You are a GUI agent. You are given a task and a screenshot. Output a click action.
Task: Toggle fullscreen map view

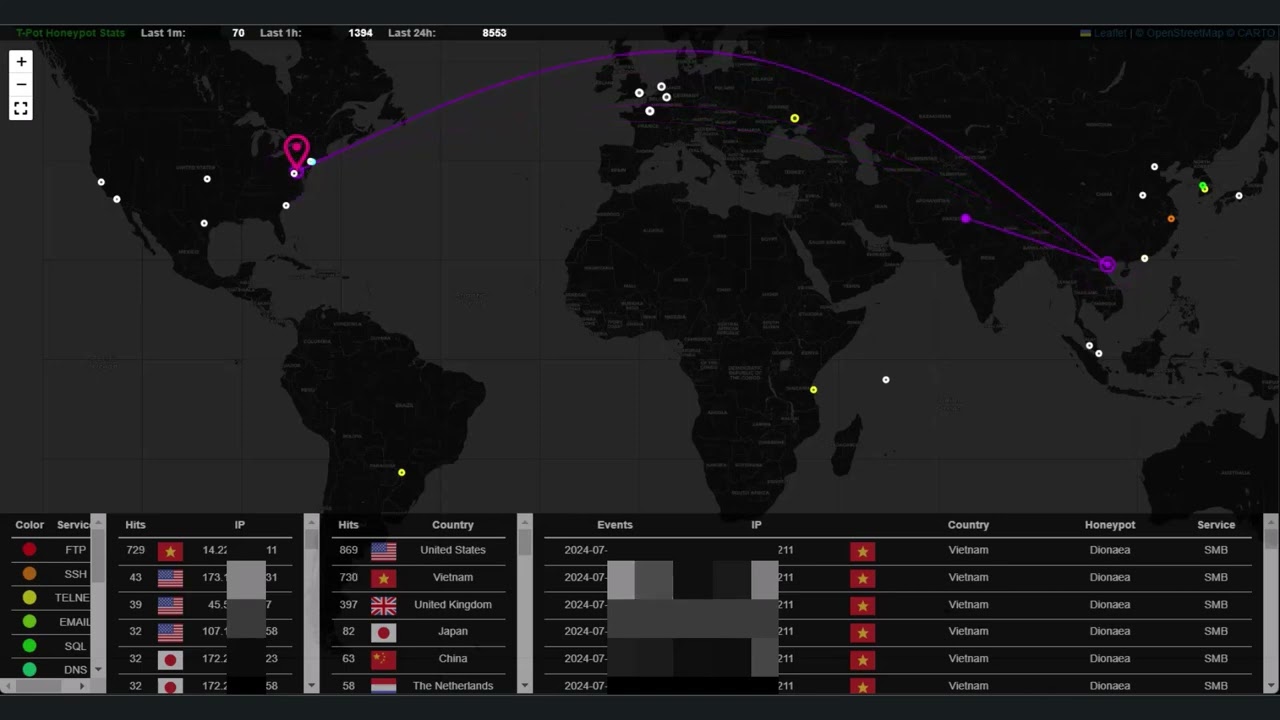pos(21,109)
